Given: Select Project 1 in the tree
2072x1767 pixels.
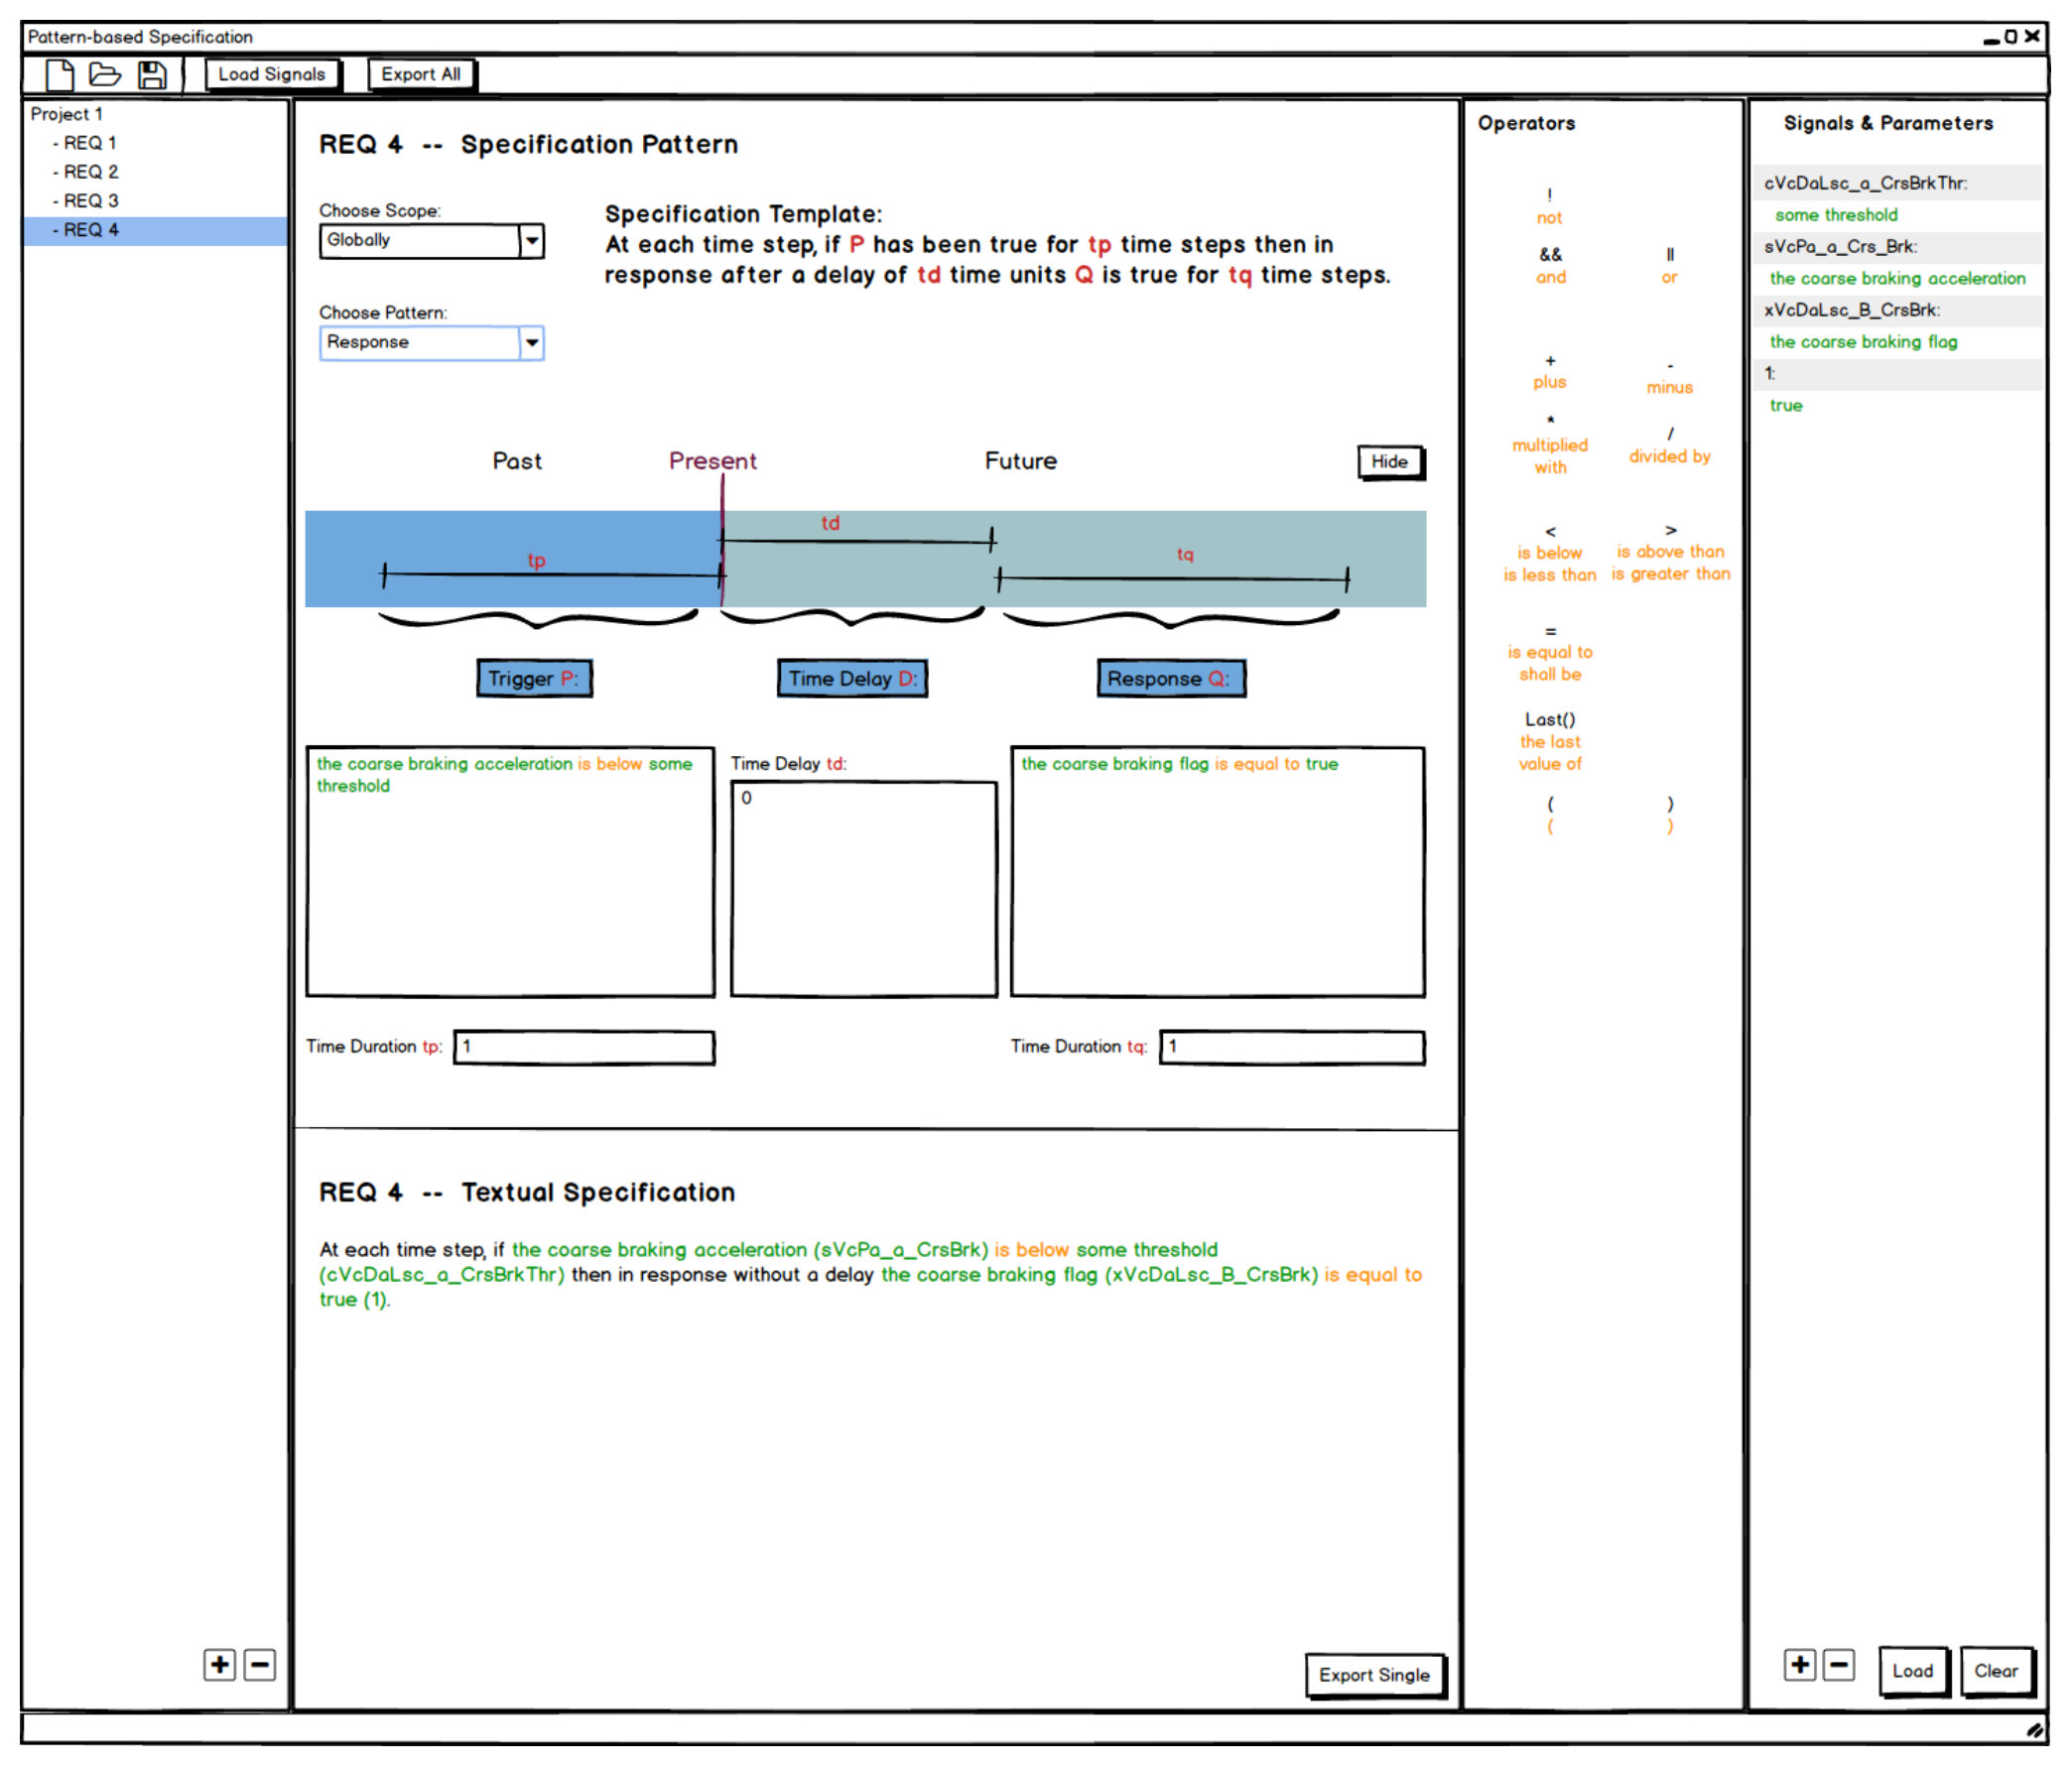Looking at the screenshot, I should click(x=66, y=114).
